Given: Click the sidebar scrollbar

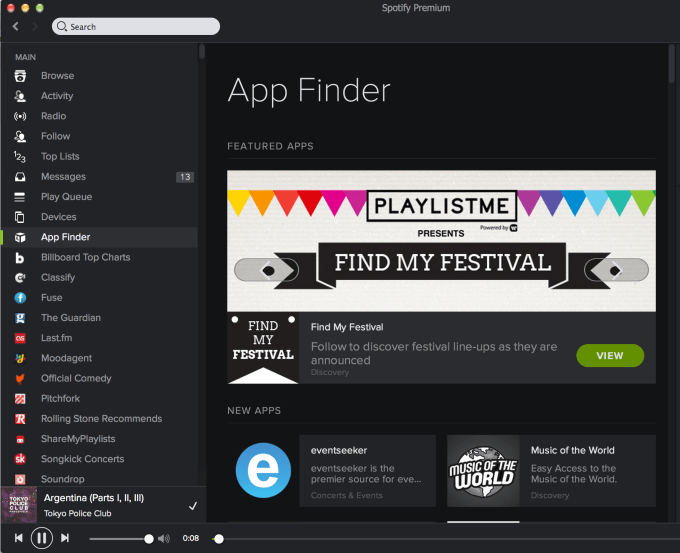Looking at the screenshot, I should point(202,51).
